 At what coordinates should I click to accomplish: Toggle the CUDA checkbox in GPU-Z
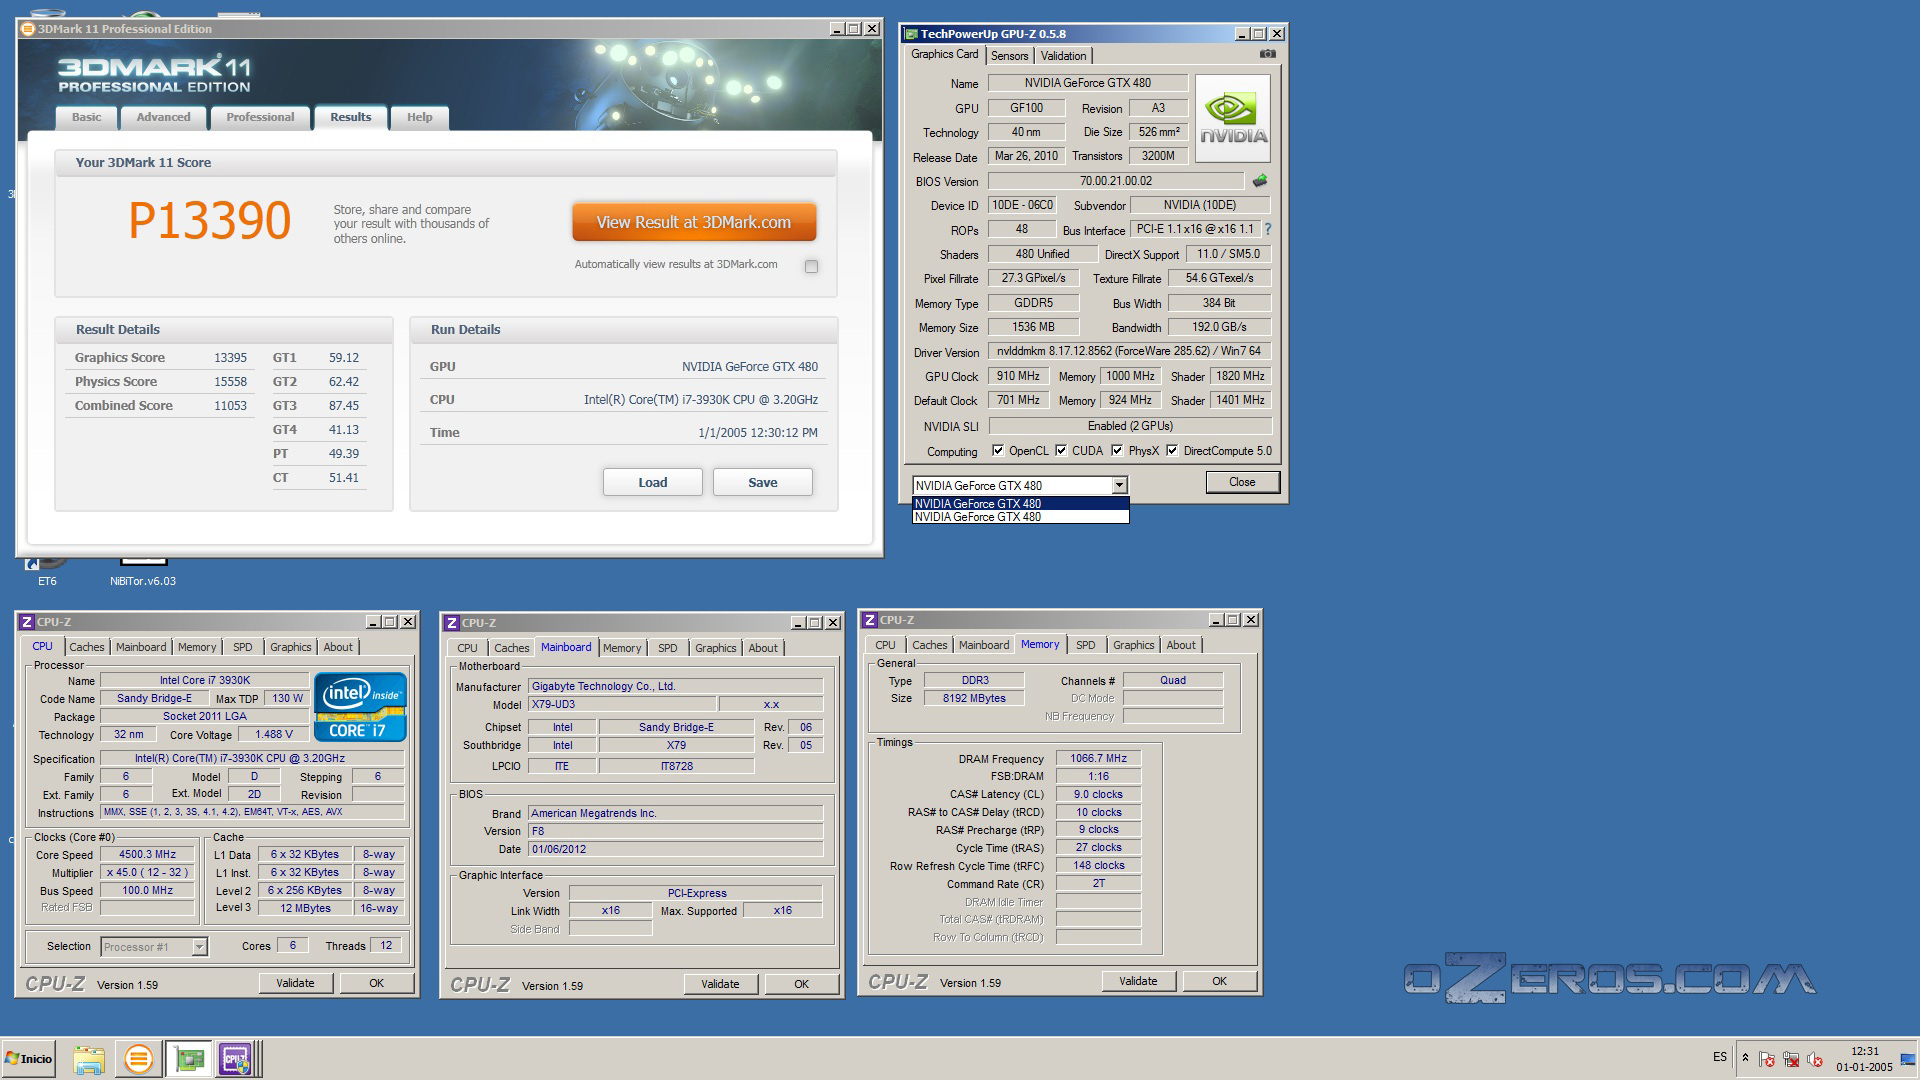click(1060, 450)
